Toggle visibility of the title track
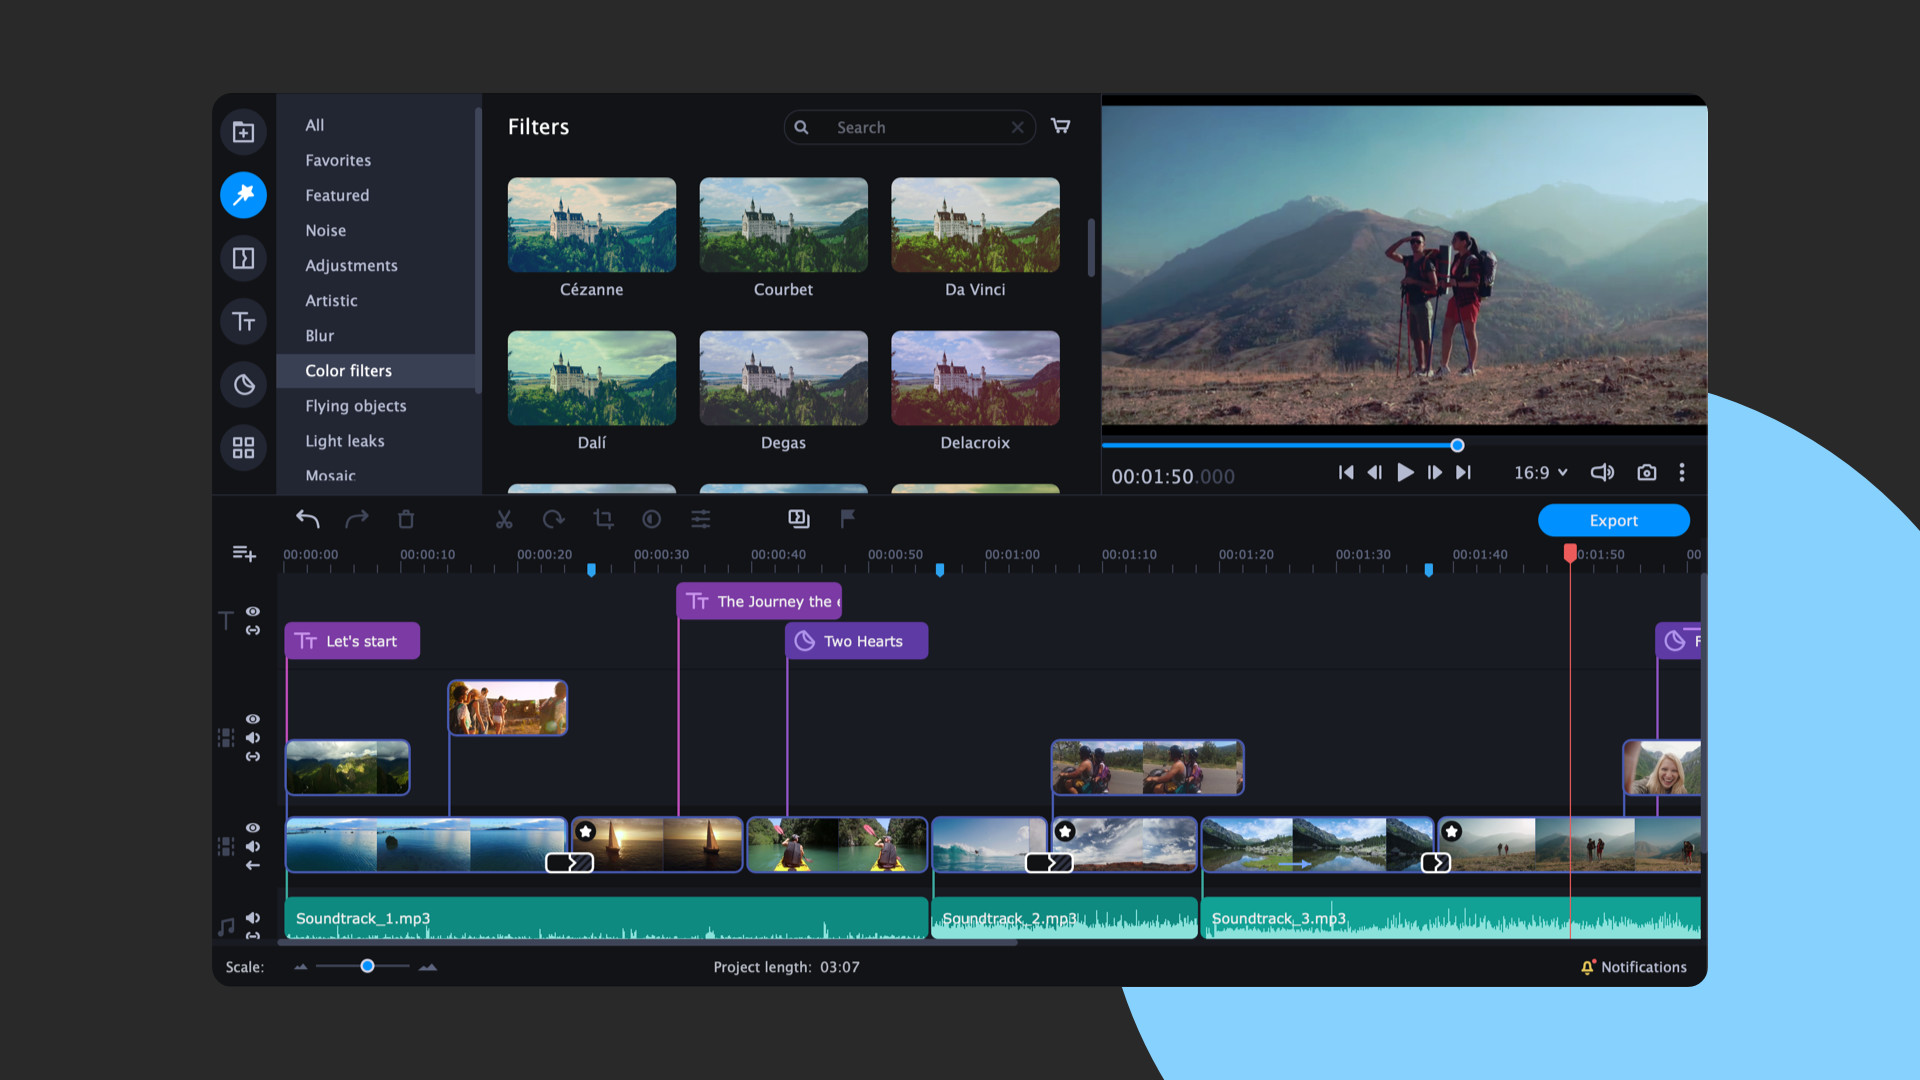 tap(253, 611)
